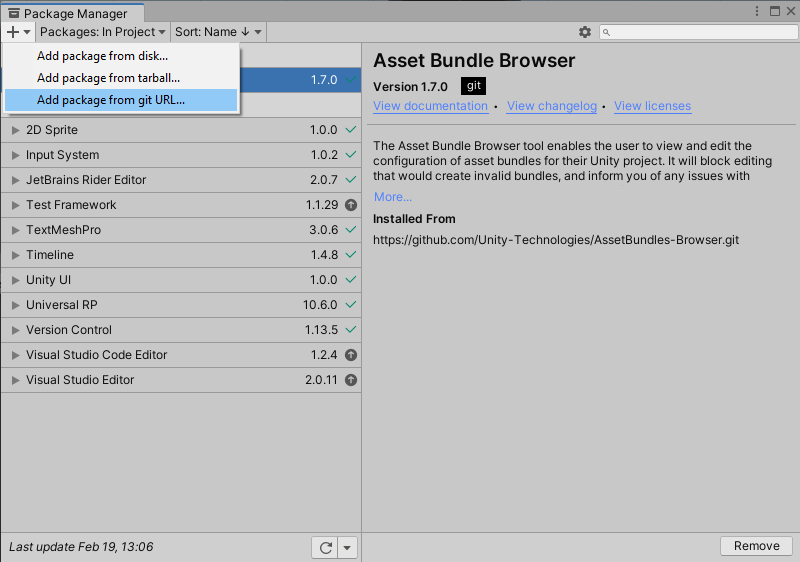The height and width of the screenshot is (562, 800).
Task: Click the Version 1.7.0 label
Action: point(410,87)
